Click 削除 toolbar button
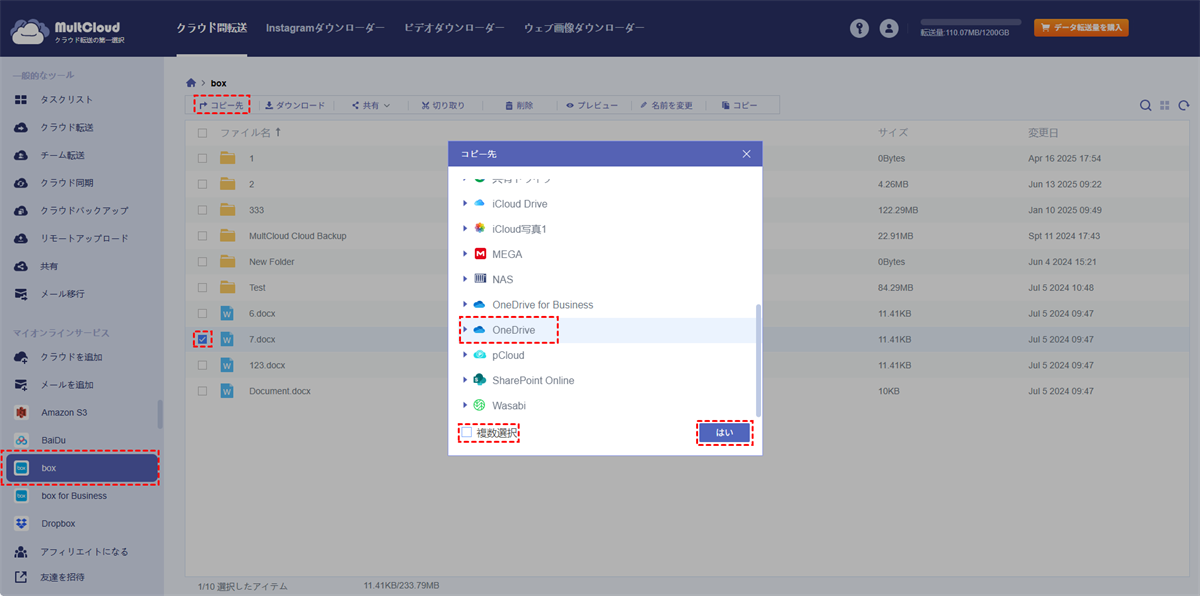This screenshot has width=1200, height=596. pos(519,105)
